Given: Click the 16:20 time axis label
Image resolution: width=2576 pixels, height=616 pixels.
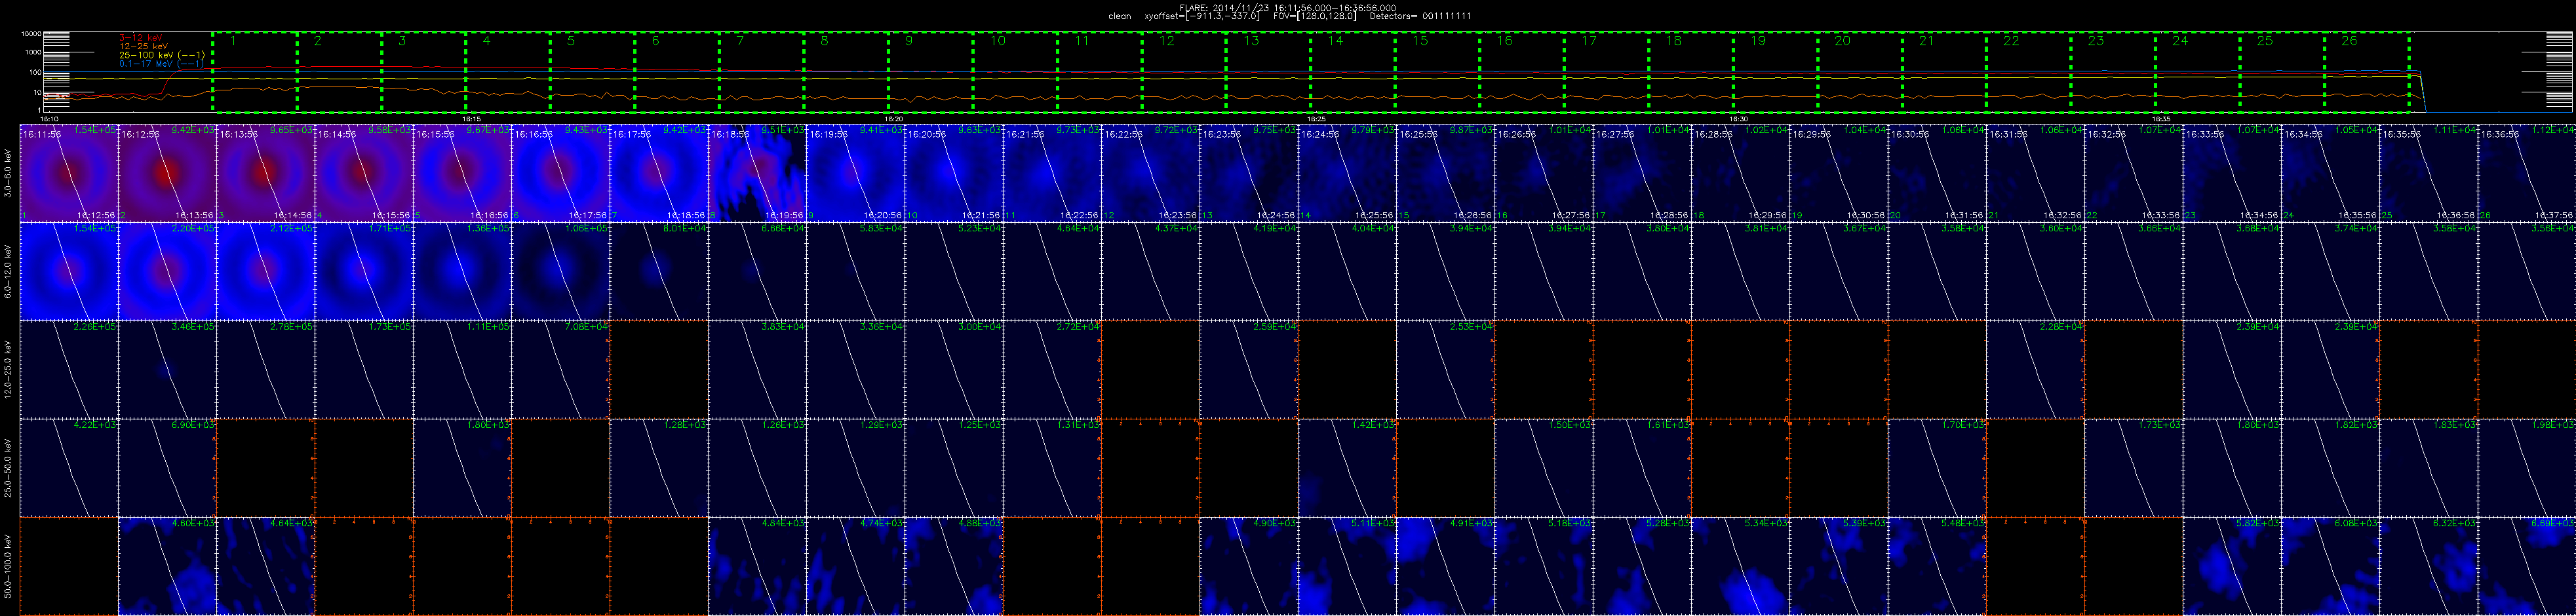Looking at the screenshot, I should pyautogui.click(x=894, y=119).
